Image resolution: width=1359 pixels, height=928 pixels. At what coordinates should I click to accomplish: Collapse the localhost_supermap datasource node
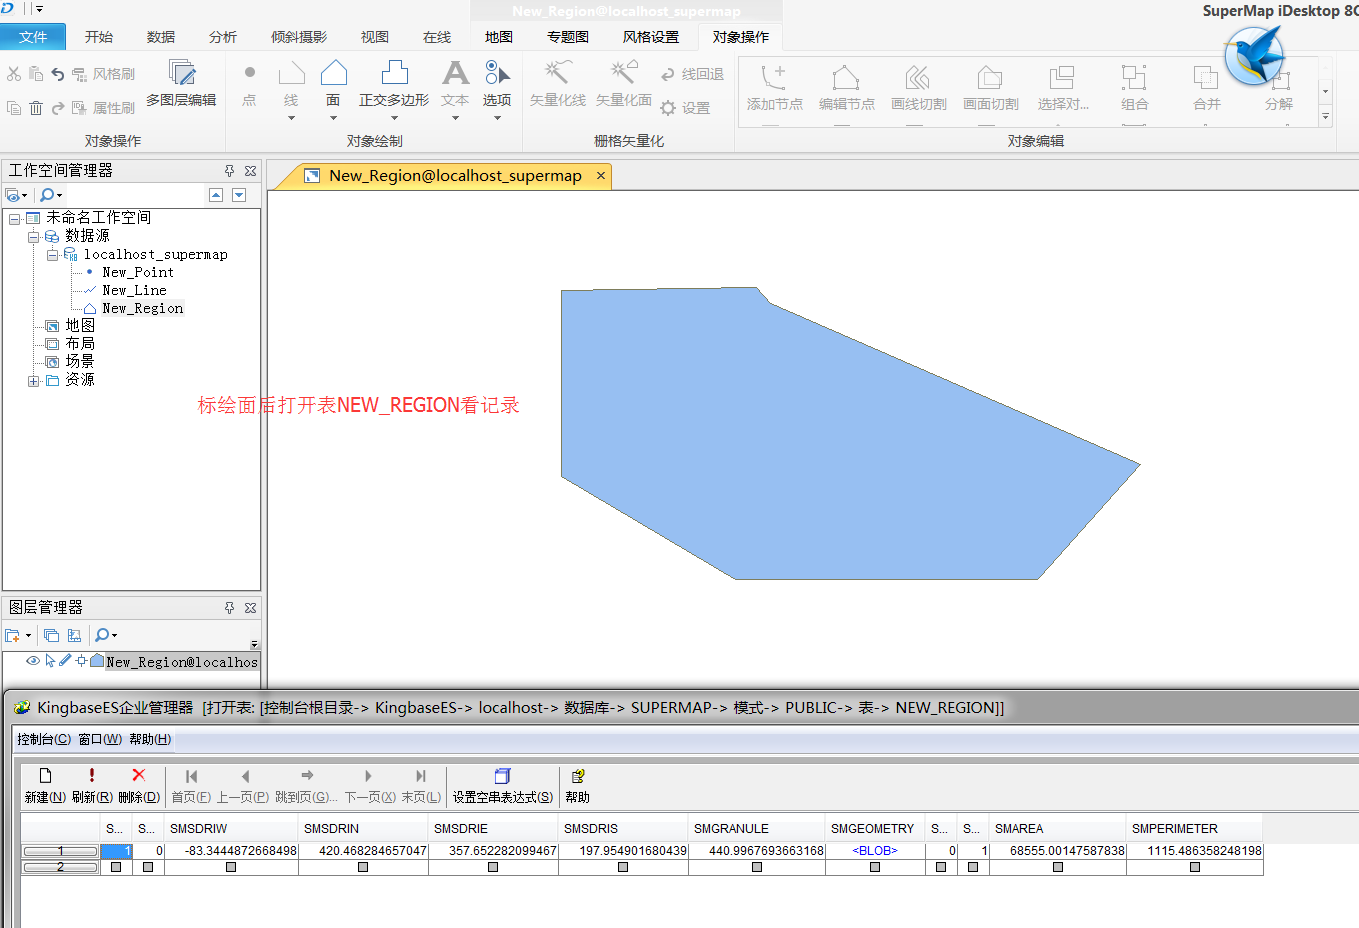click(52, 255)
